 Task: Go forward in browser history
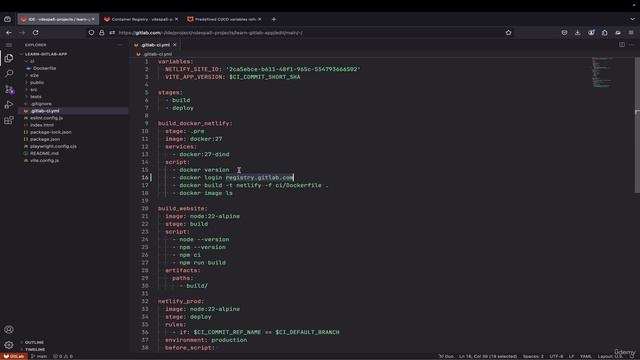pos(22,32)
